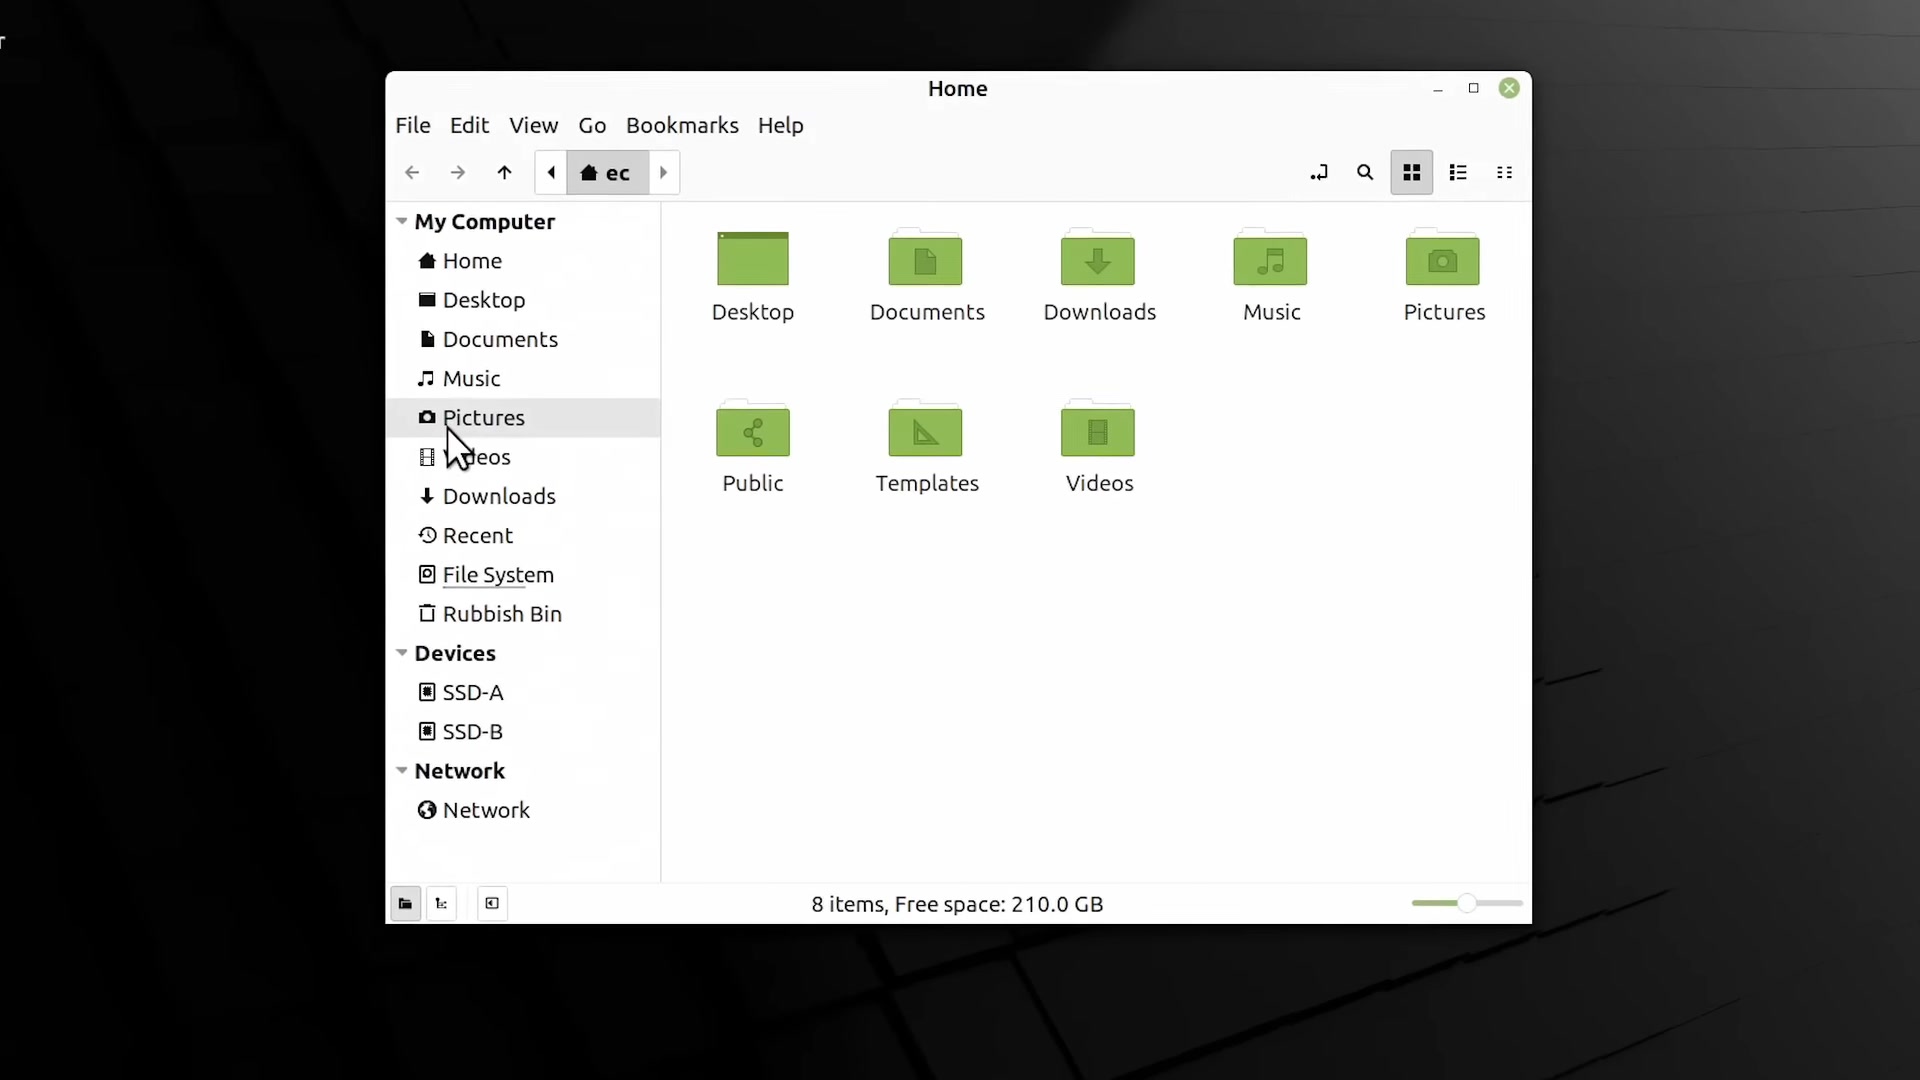
Task: Open Rubbish Bin in the sidebar
Action: click(523, 614)
